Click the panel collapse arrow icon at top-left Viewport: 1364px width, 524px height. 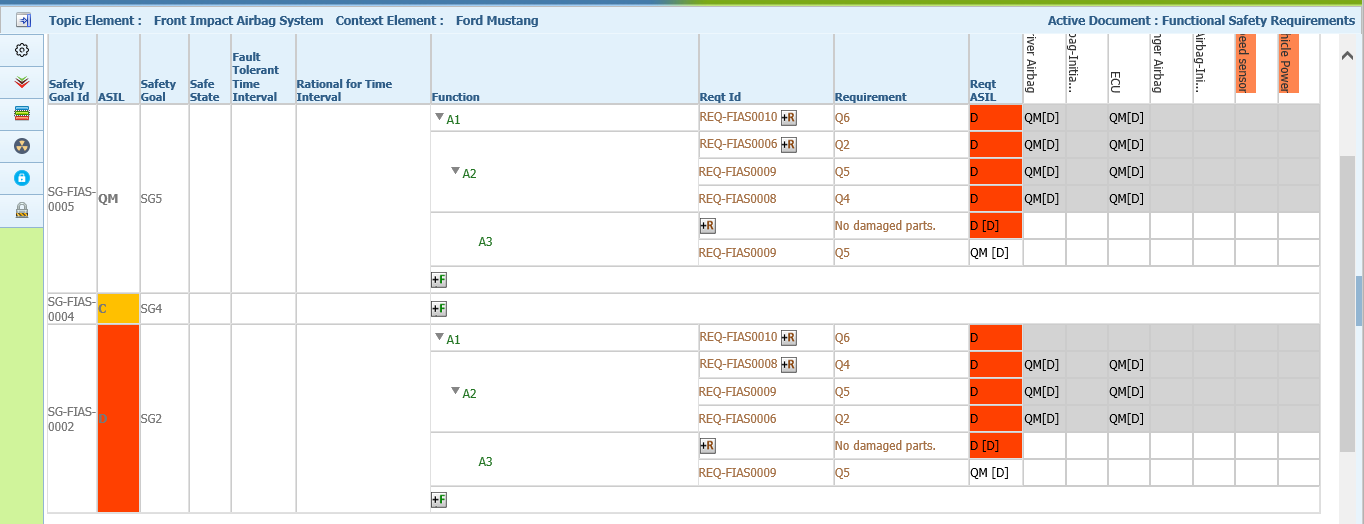tap(23, 20)
